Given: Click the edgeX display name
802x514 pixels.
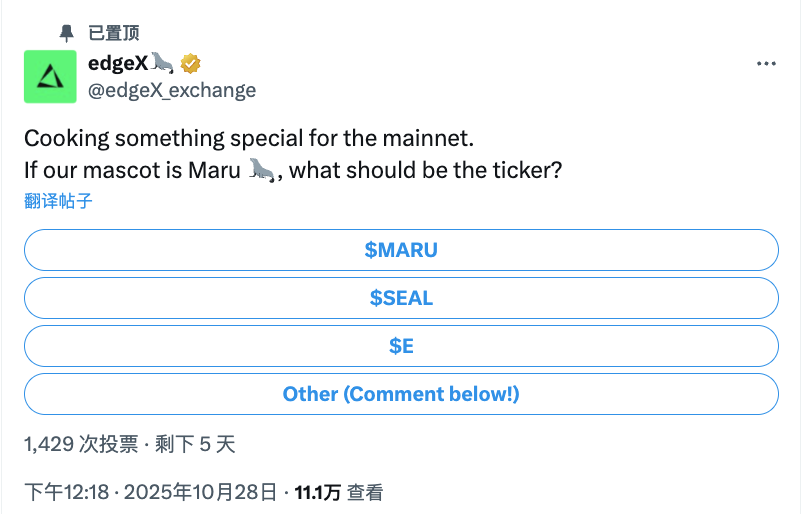Looking at the screenshot, I should click(118, 63).
